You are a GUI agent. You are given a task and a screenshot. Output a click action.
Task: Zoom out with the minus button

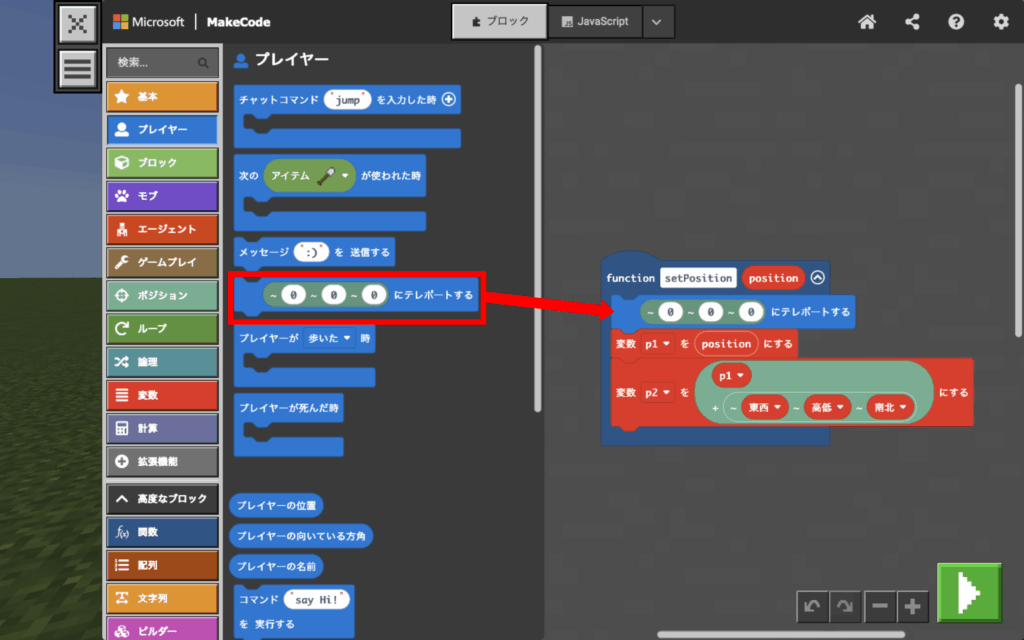879,606
